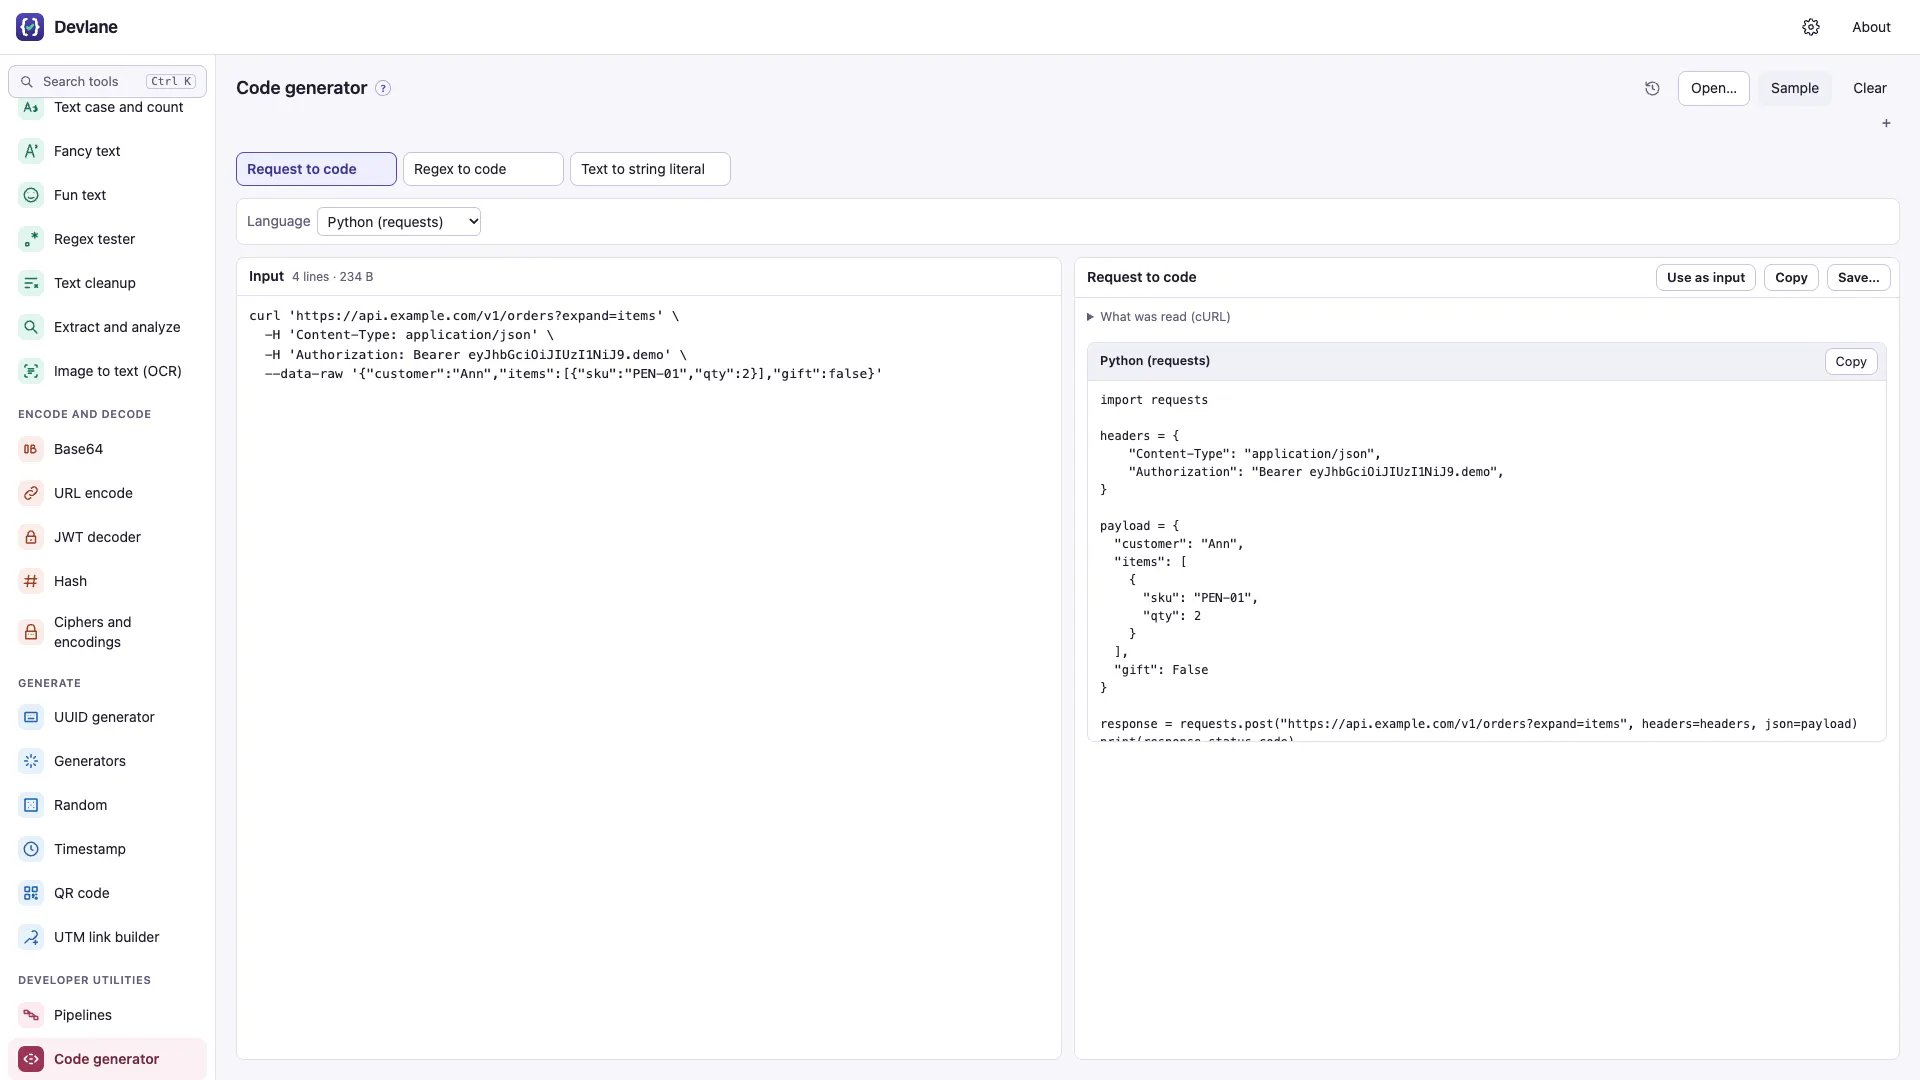
Task: Select the Regex tester icon
Action: [31, 239]
